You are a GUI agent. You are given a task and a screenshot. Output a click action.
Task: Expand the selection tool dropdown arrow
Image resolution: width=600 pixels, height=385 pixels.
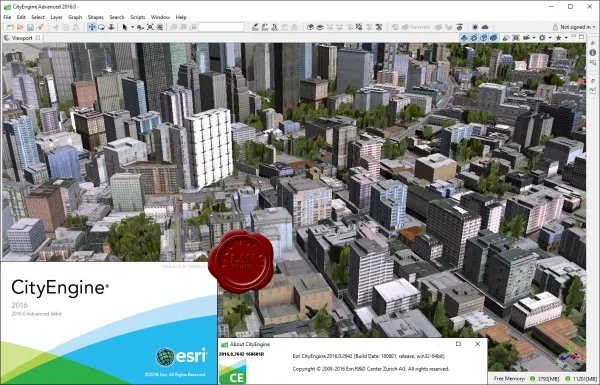[x=132, y=27]
